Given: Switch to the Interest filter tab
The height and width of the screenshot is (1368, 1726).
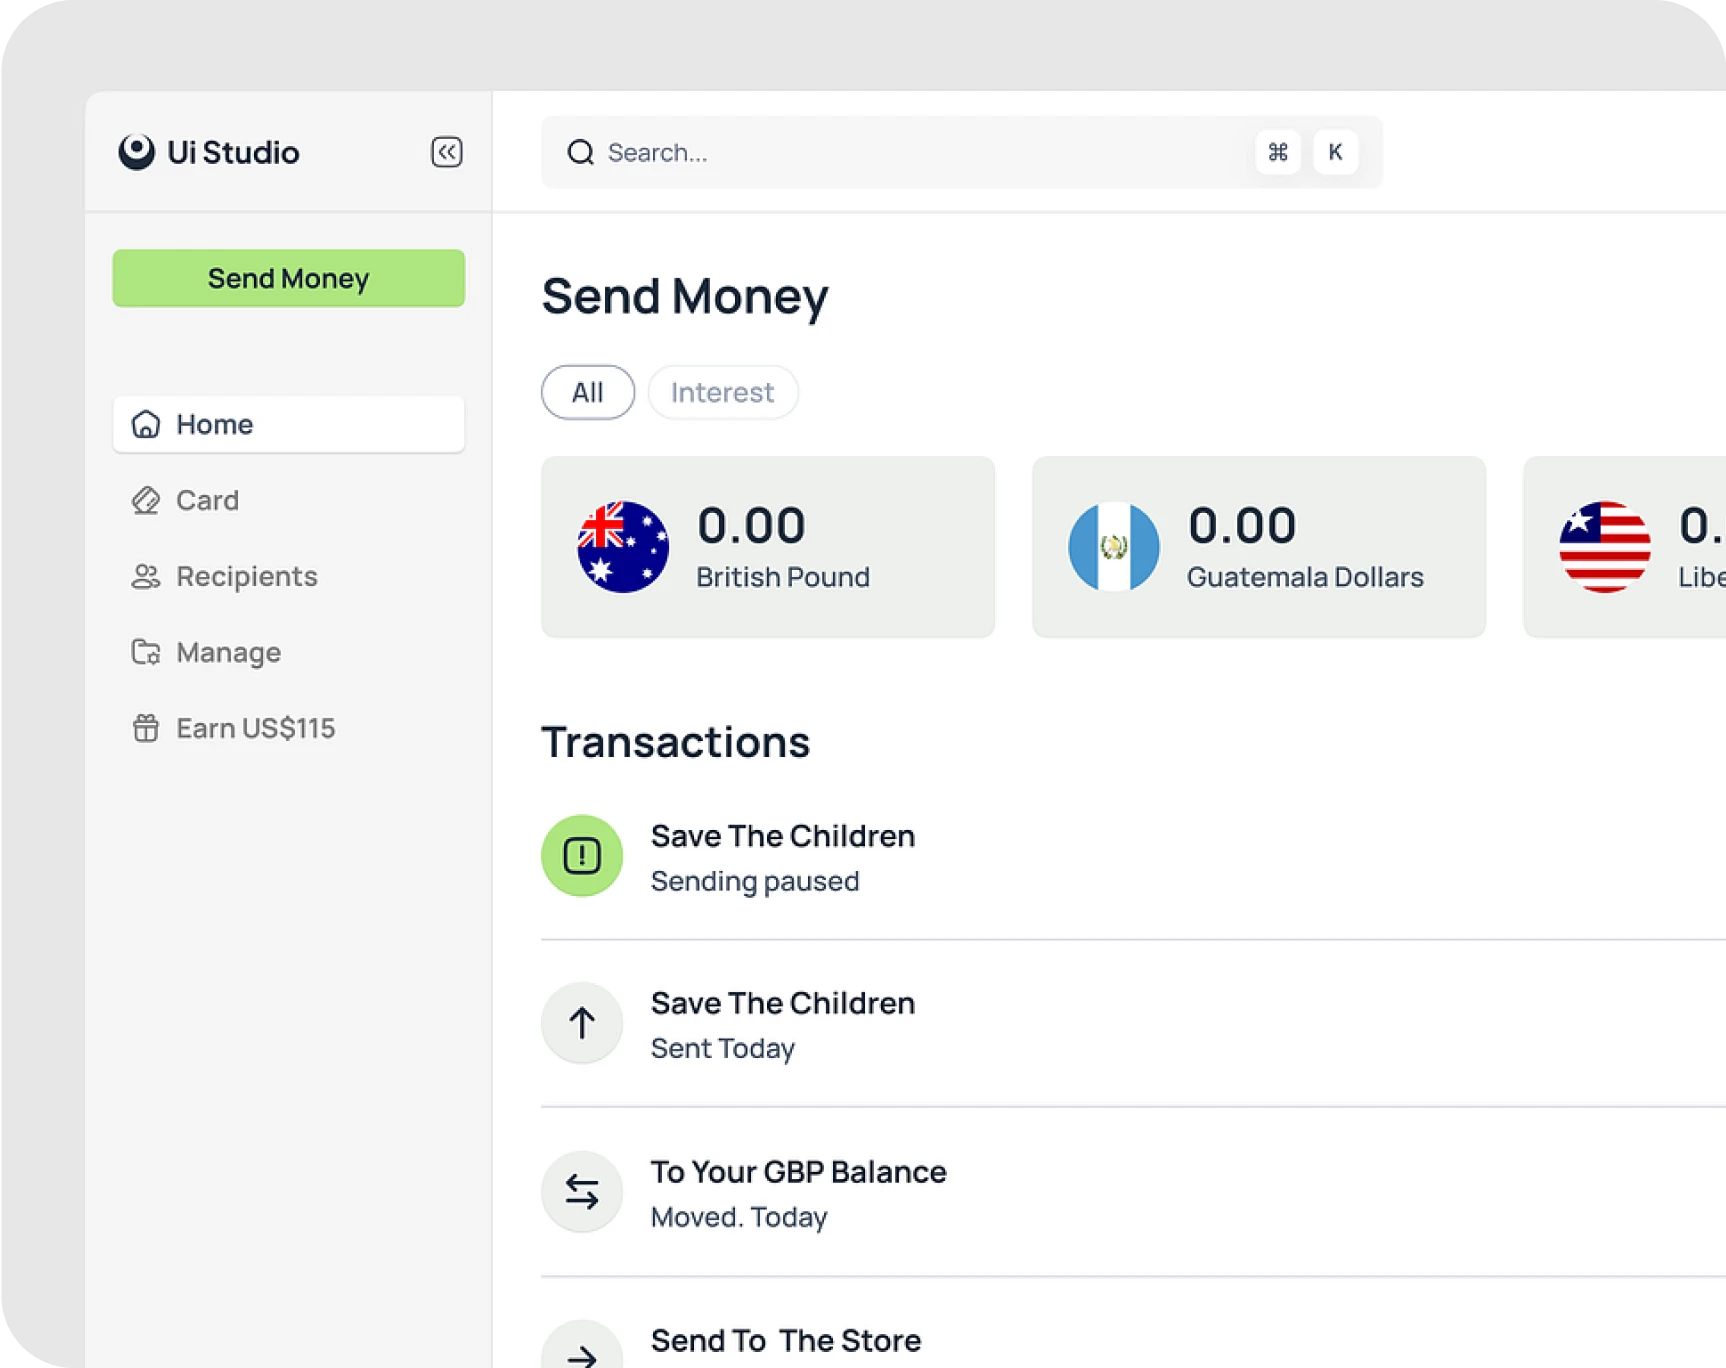Looking at the screenshot, I should click(x=722, y=392).
